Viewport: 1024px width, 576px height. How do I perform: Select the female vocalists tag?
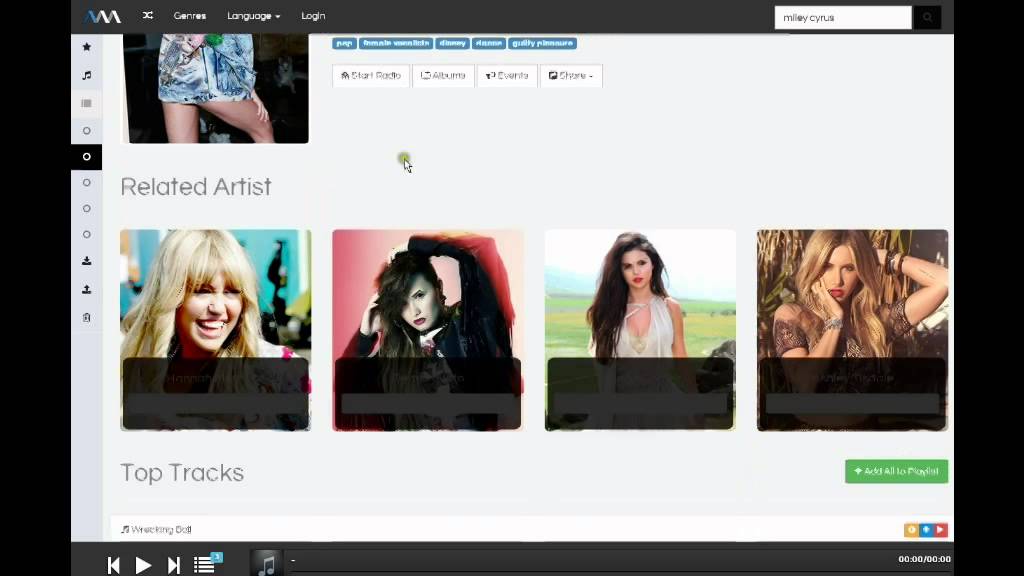(x=396, y=44)
